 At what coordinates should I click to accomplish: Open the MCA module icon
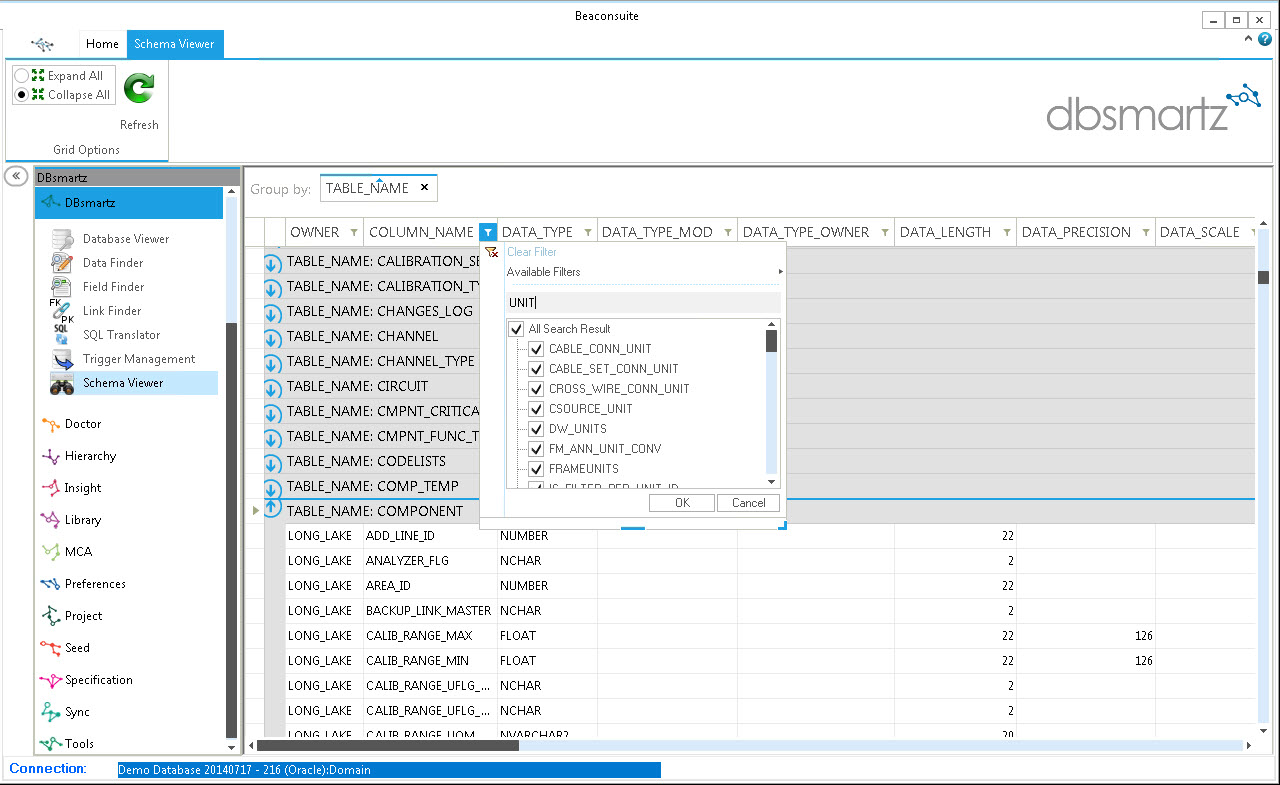coord(50,552)
